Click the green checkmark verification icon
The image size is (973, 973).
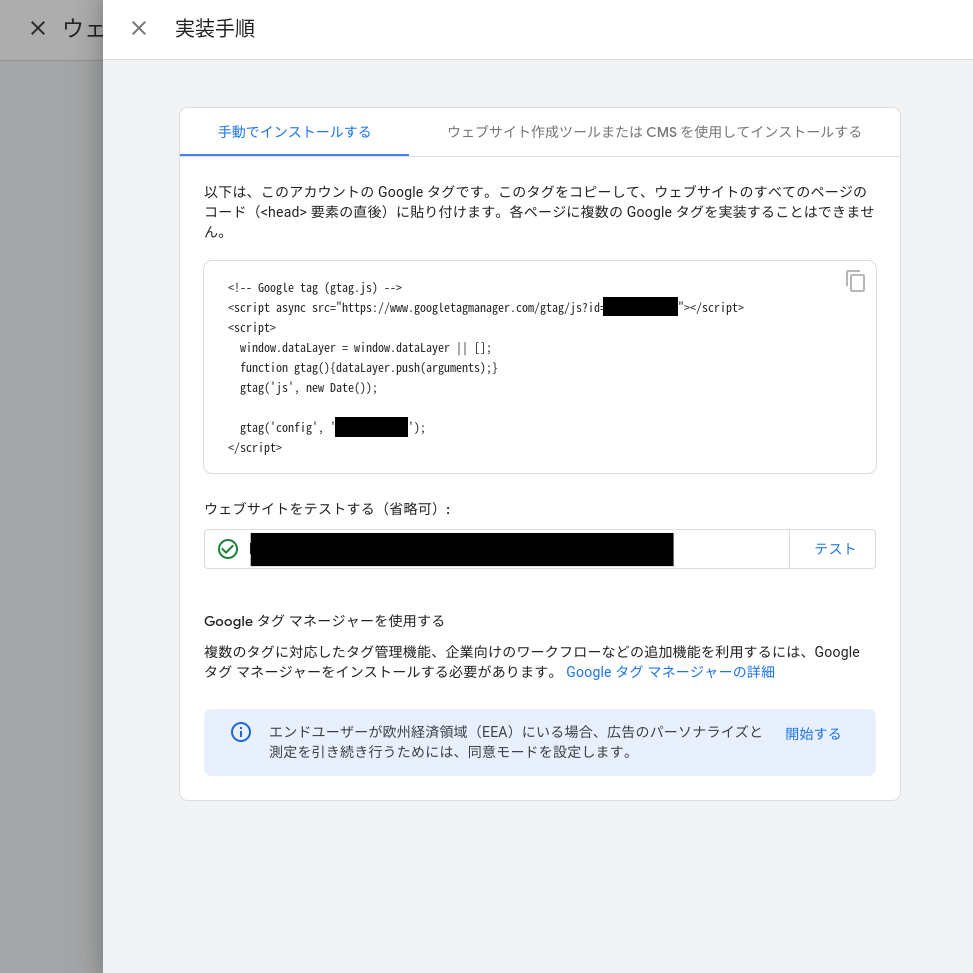(x=228, y=549)
